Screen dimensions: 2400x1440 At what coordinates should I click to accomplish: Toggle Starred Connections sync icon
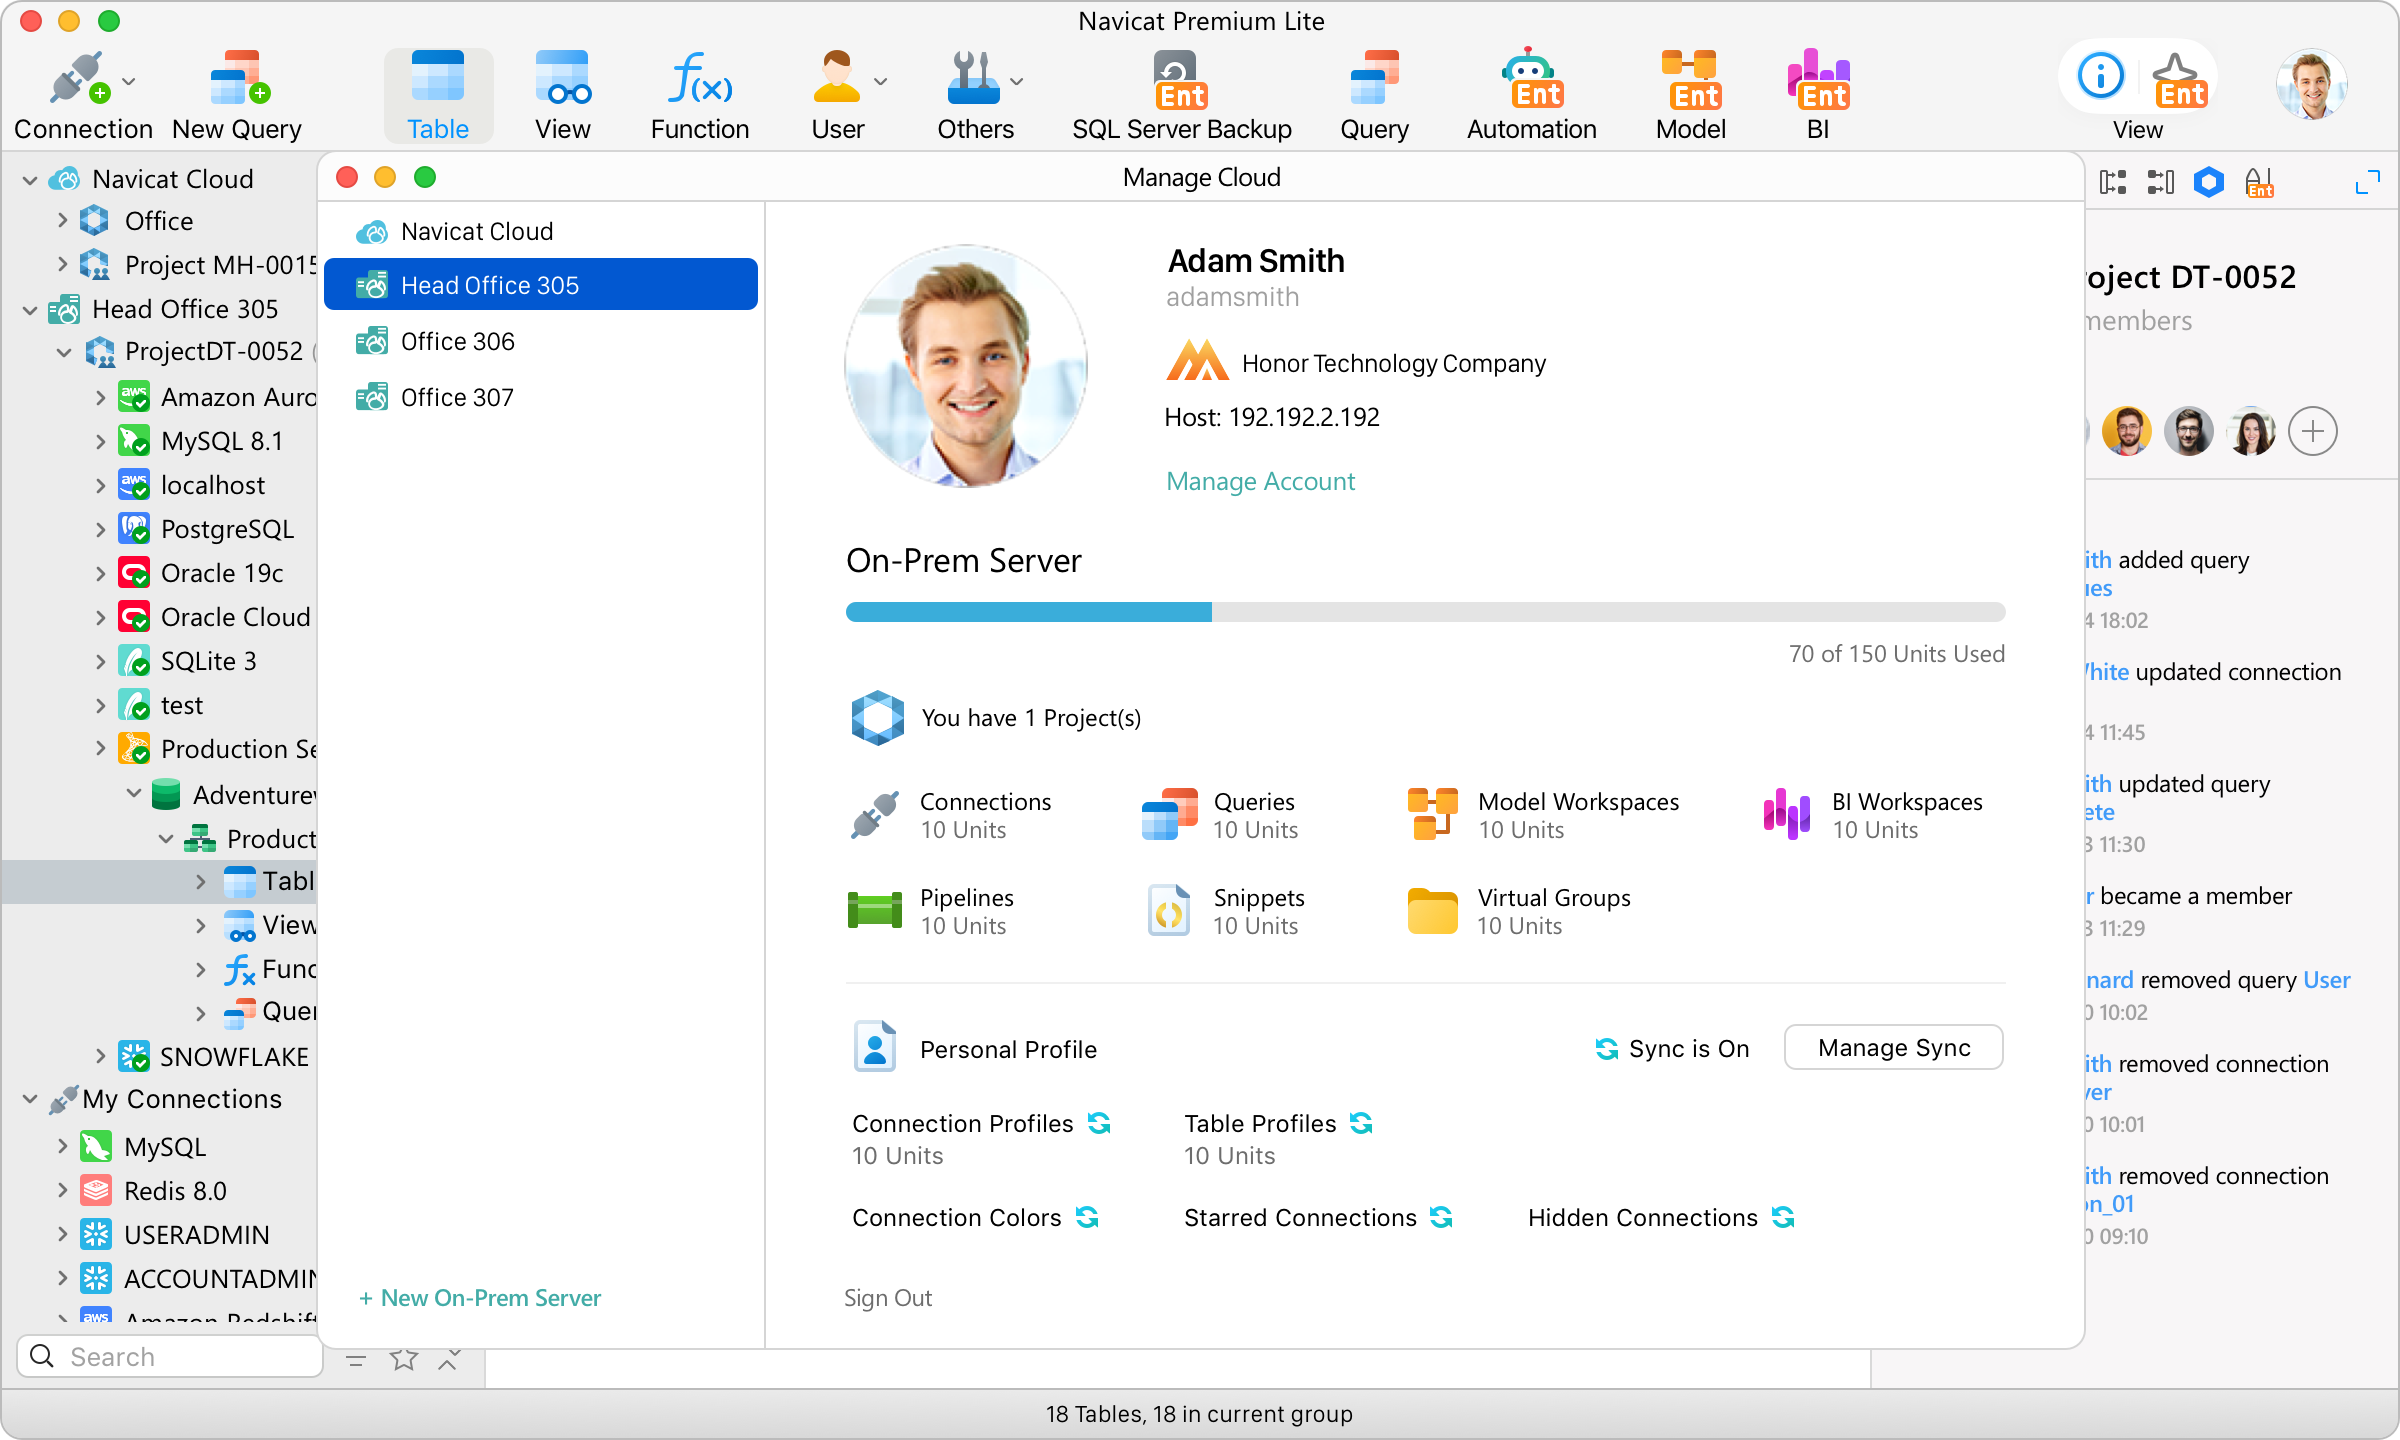pyautogui.click(x=1441, y=1217)
